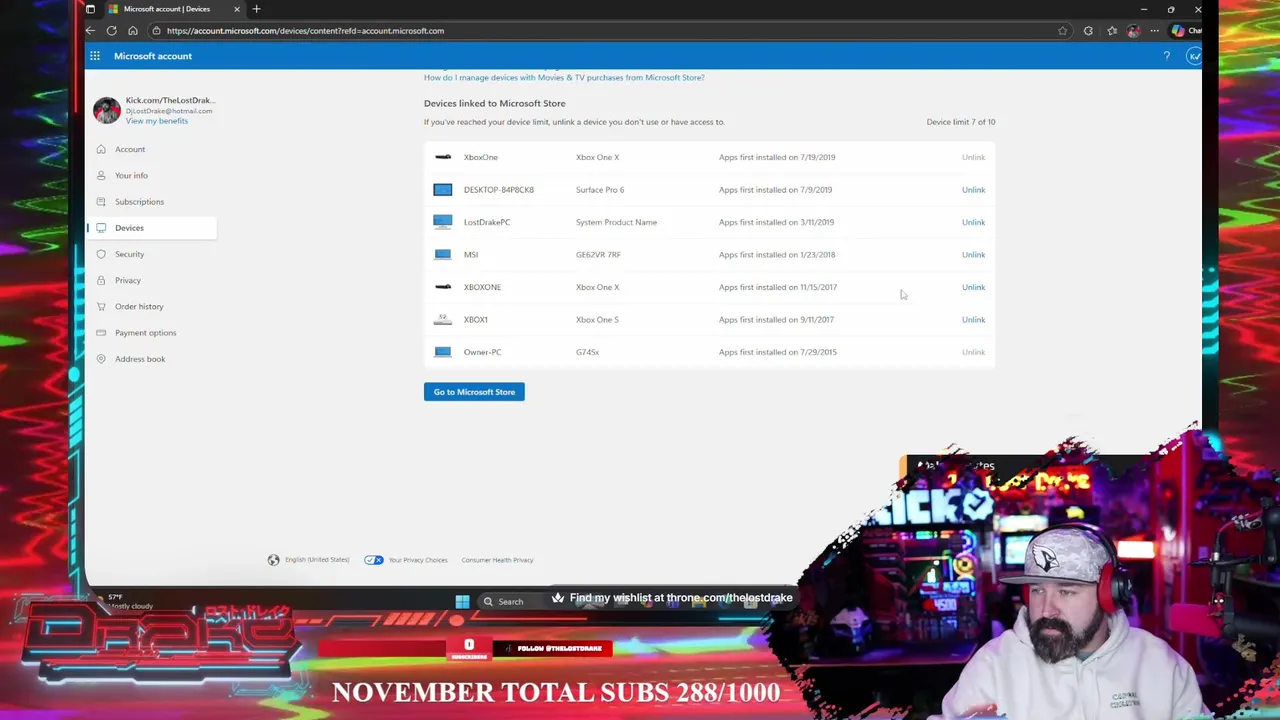Open a new browser tab

click(256, 9)
